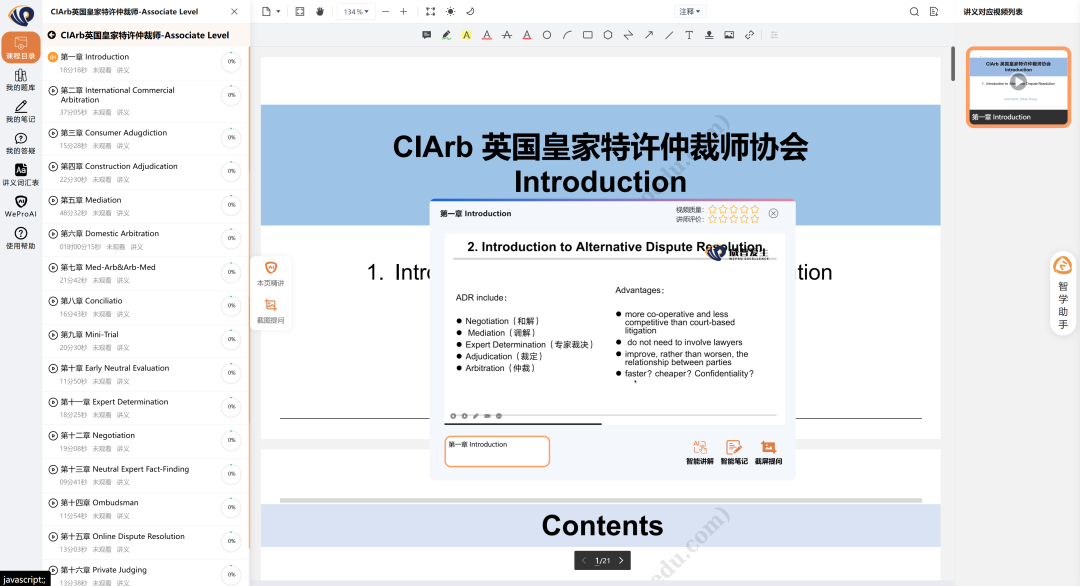Go to next page arrow
The height and width of the screenshot is (586, 1080).
[621, 560]
